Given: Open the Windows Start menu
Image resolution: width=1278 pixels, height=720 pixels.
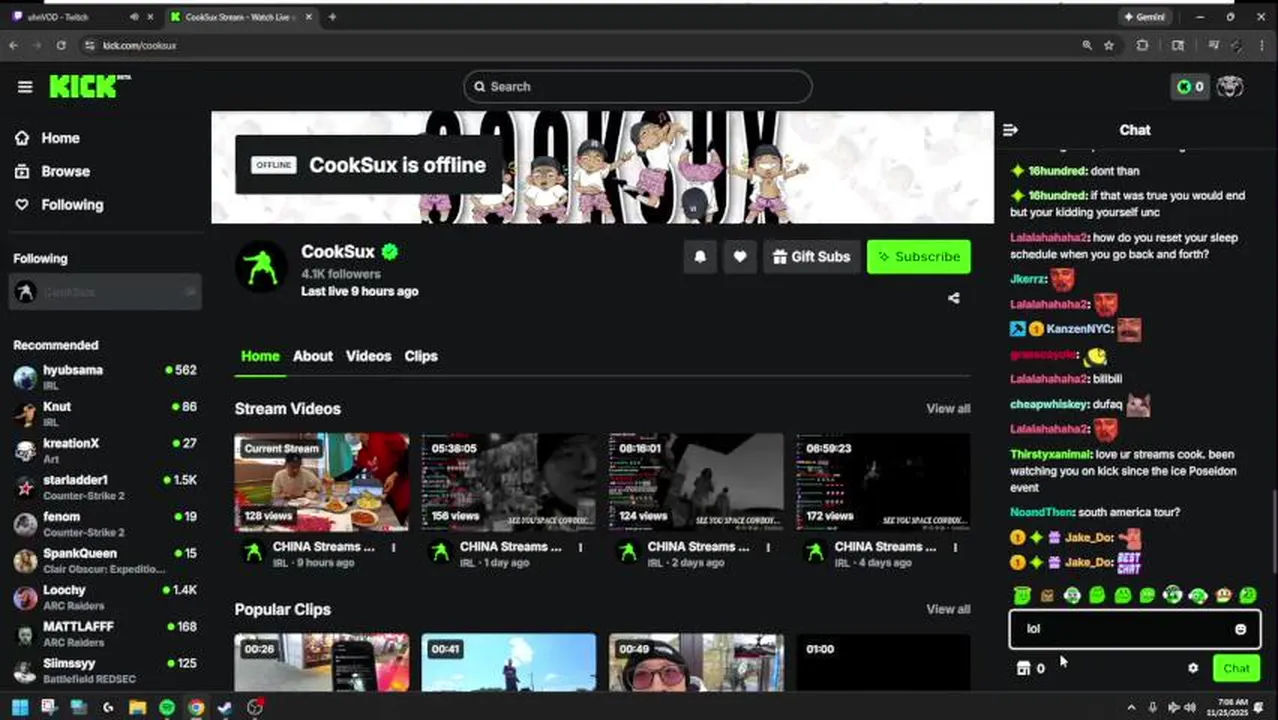Looking at the screenshot, I should tap(20, 708).
